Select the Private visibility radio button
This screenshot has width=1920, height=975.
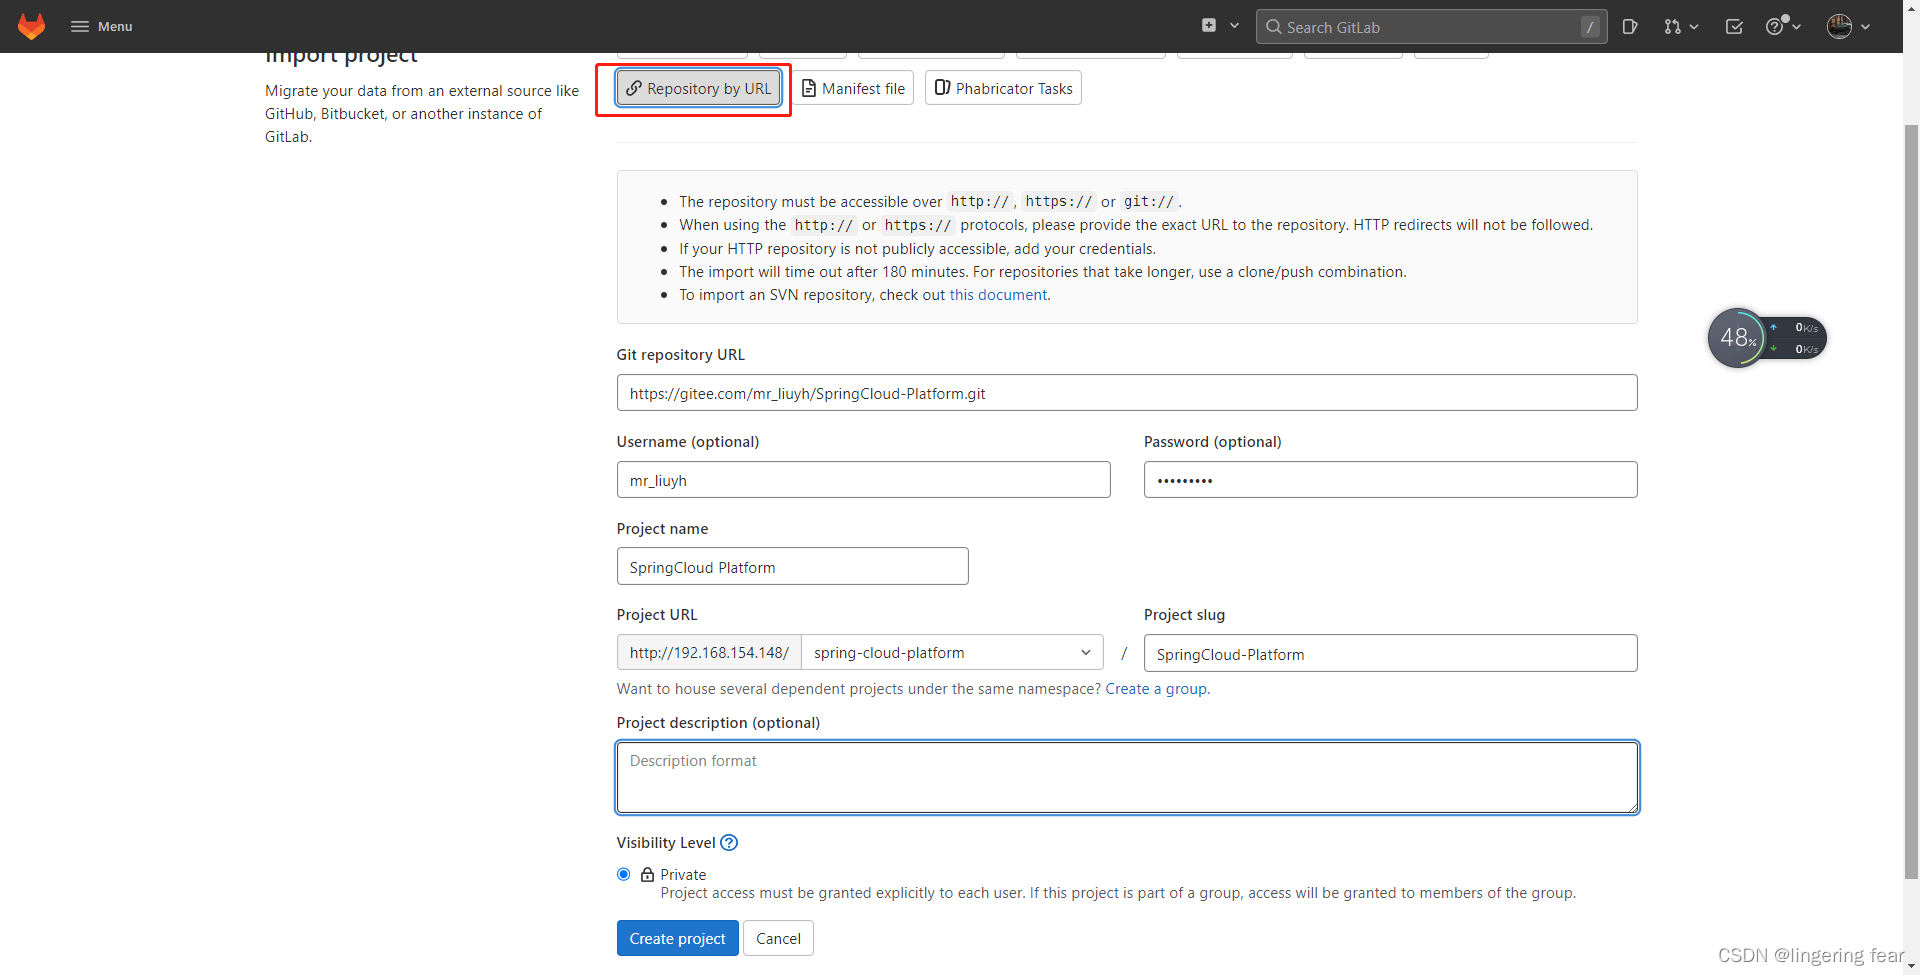(x=624, y=874)
